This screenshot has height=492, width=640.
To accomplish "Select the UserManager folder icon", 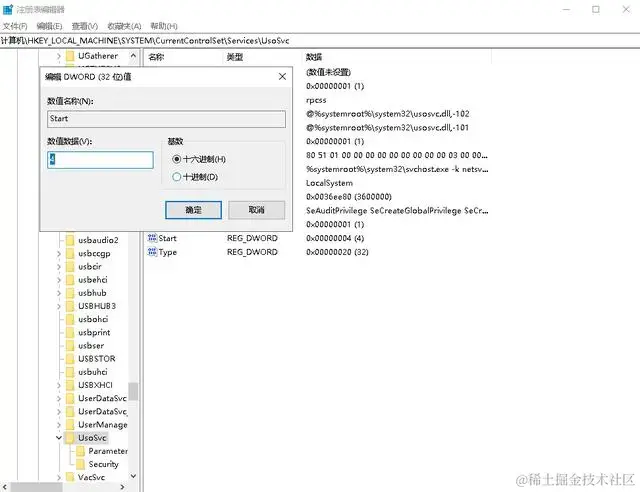I will 70,425.
